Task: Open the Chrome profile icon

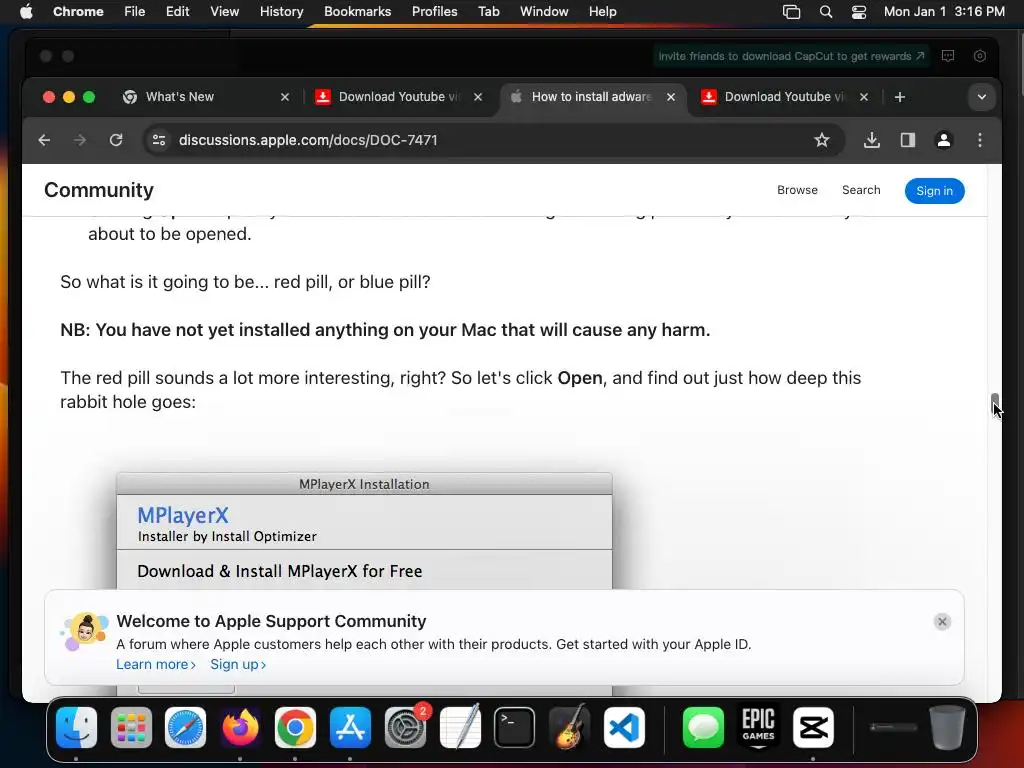Action: [944, 140]
